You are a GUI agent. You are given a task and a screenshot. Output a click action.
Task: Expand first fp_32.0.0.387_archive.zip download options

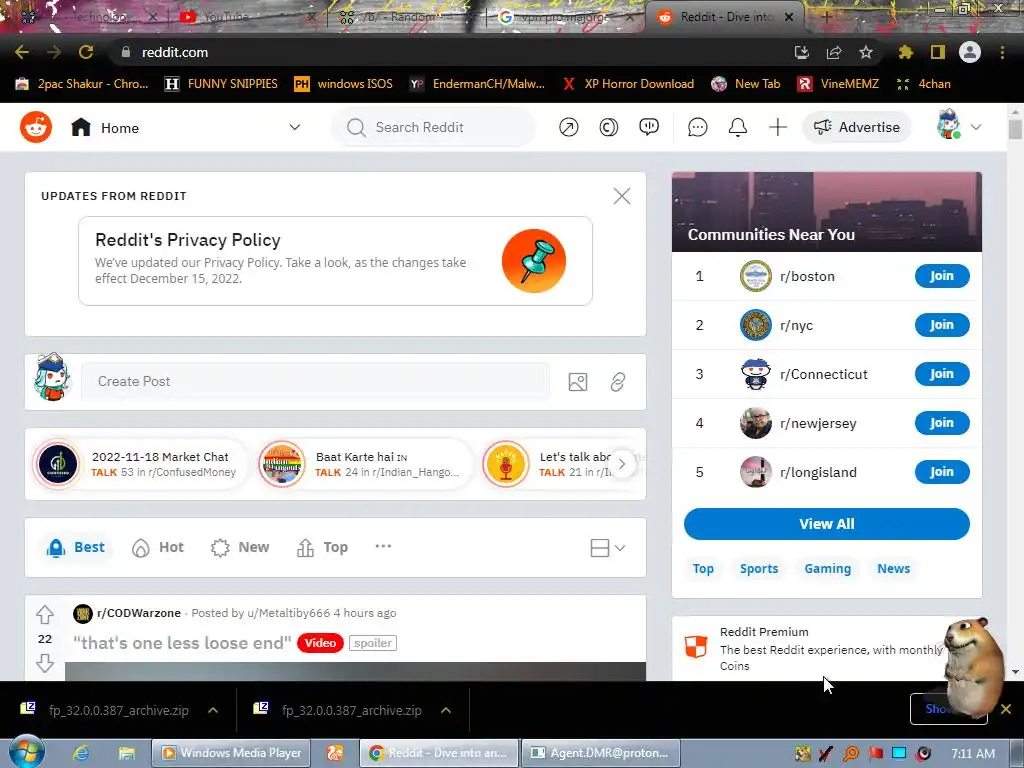213,710
